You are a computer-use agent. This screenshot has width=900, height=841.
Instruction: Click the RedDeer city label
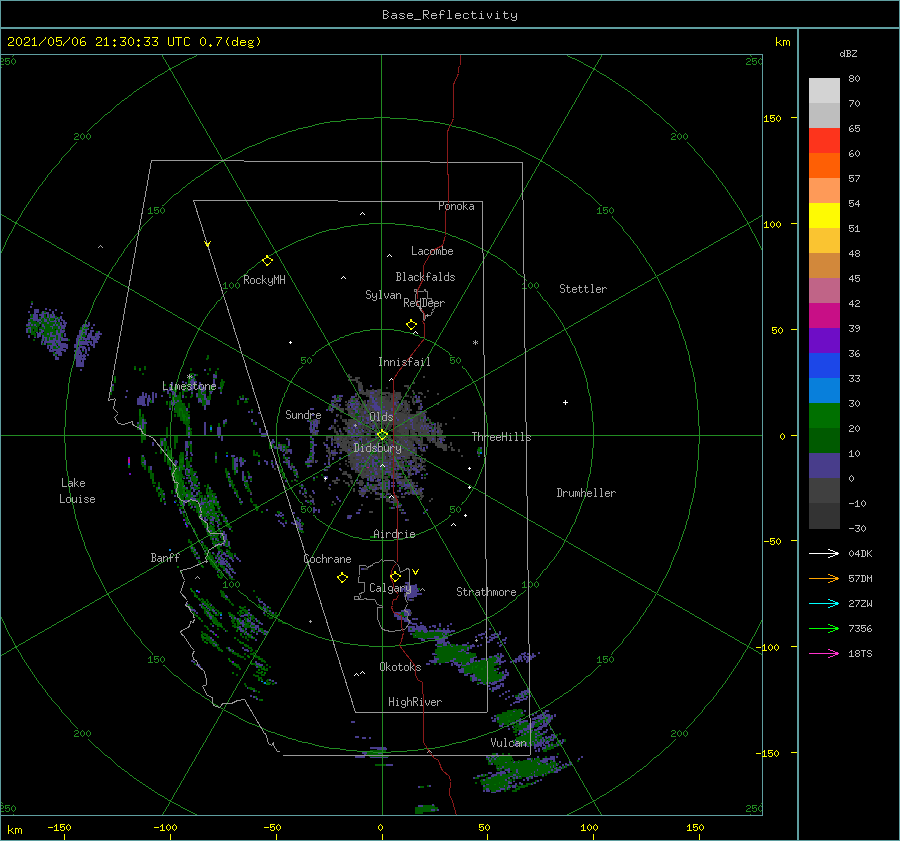coord(424,303)
